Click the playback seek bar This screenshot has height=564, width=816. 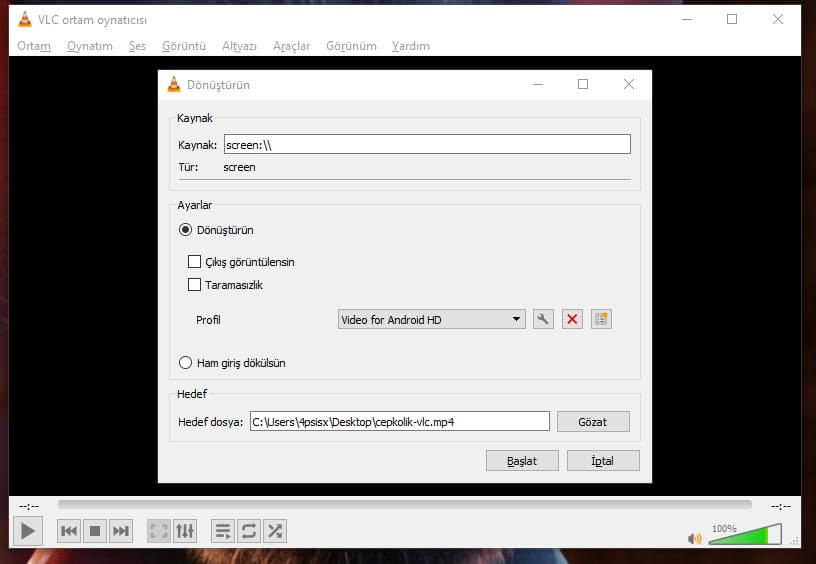click(x=405, y=505)
